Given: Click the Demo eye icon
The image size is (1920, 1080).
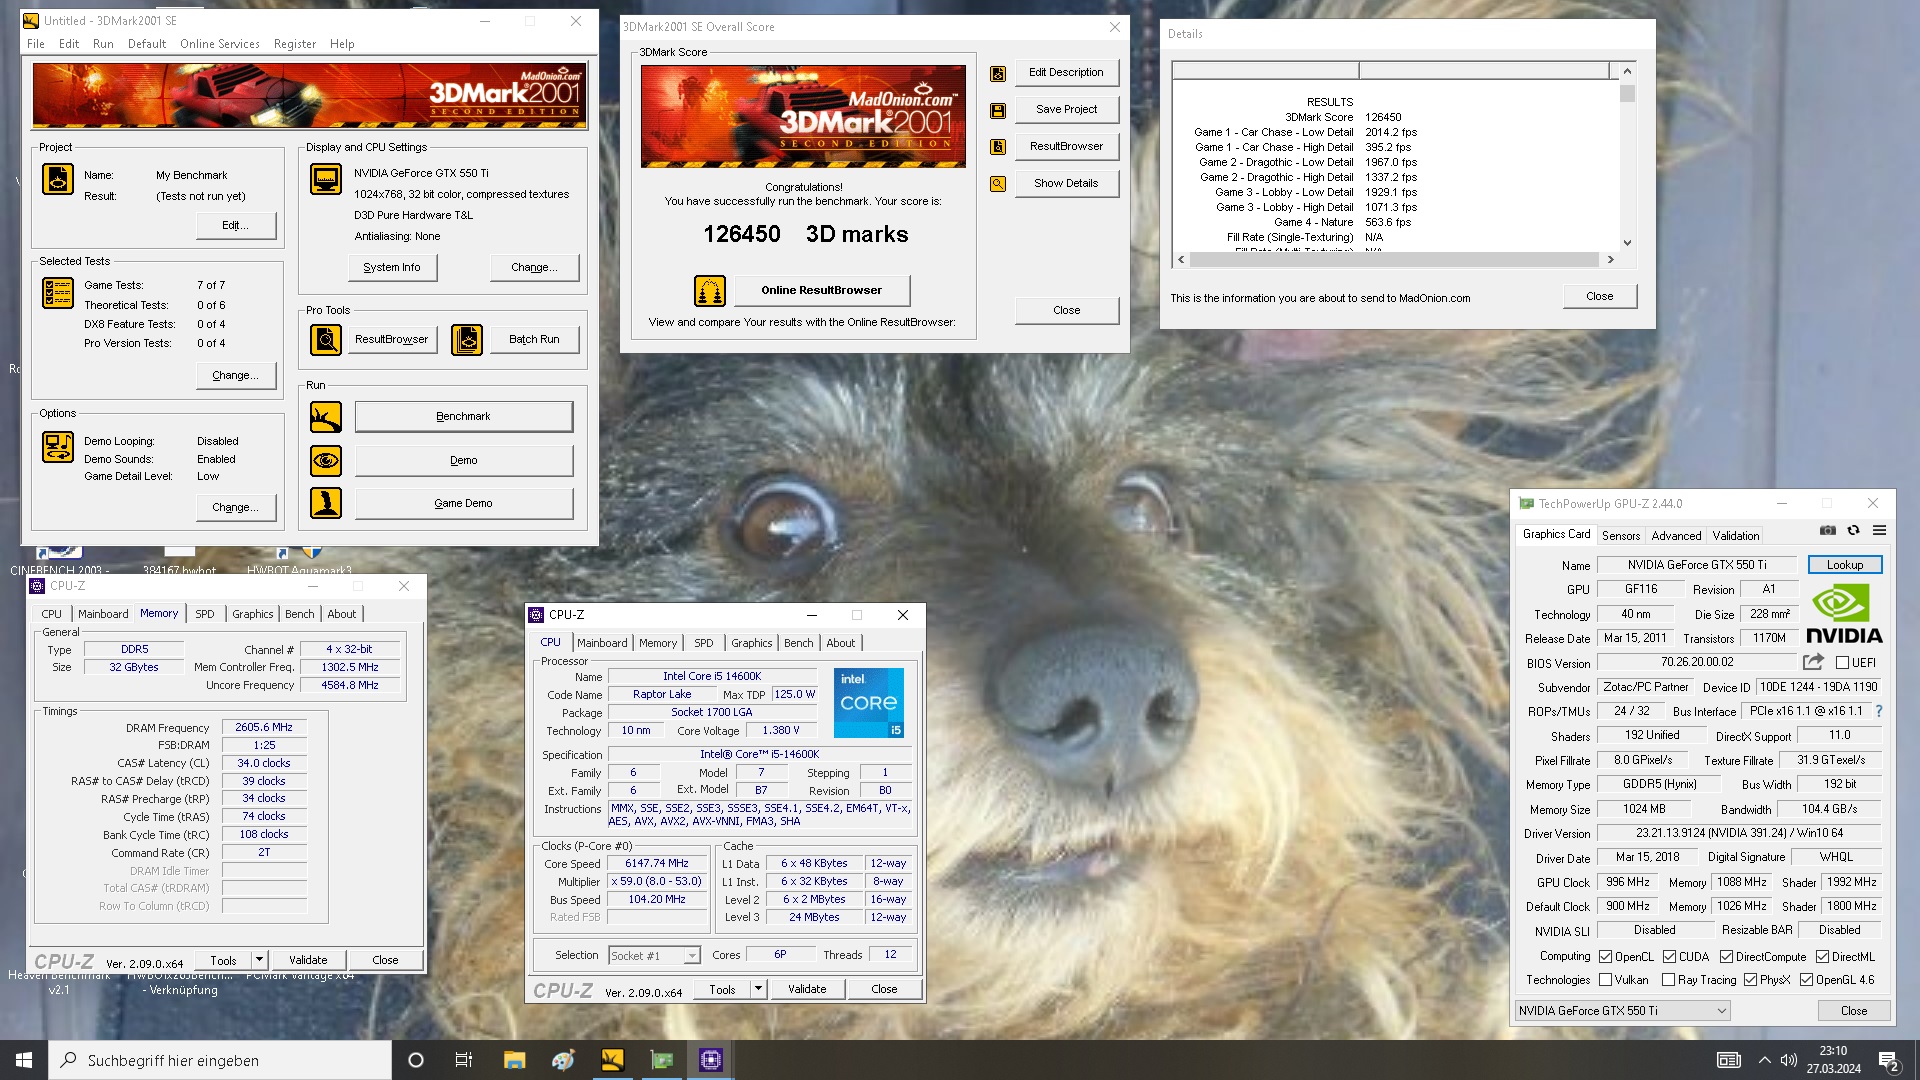Looking at the screenshot, I should coord(326,461).
